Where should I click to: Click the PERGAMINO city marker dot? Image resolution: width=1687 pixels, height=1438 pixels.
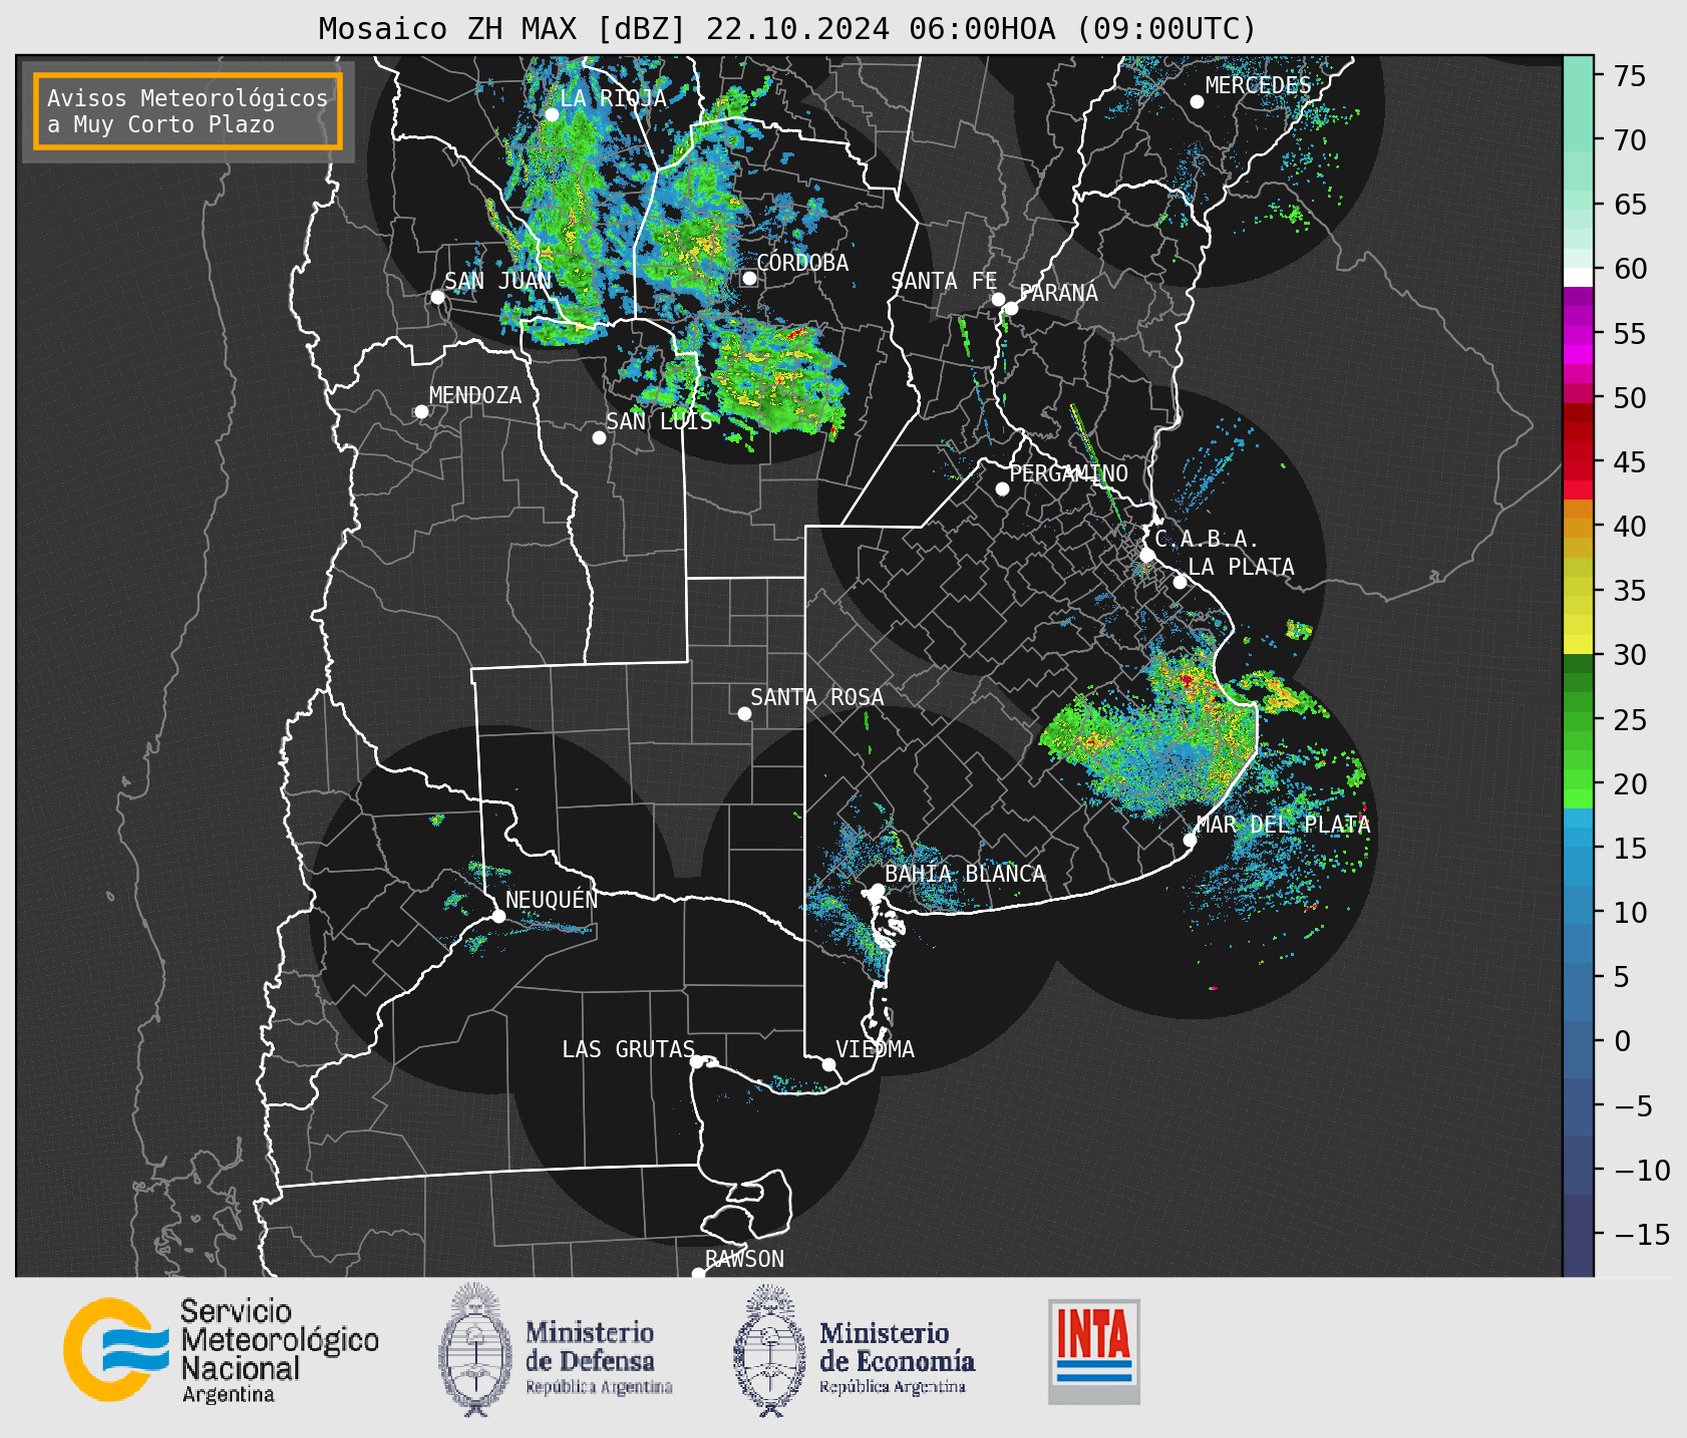tap(1002, 489)
